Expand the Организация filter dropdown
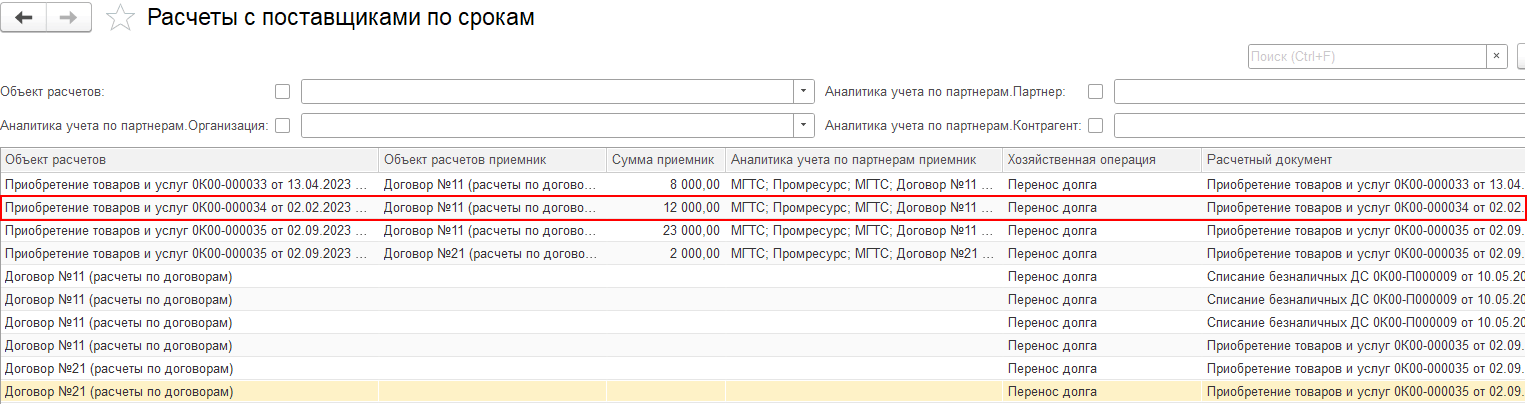The image size is (1530, 404). [x=804, y=126]
